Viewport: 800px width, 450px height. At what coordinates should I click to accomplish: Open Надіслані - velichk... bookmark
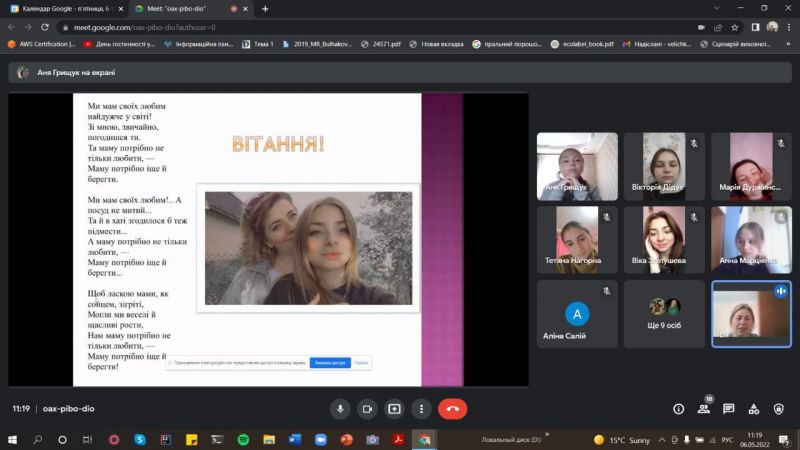pos(657,44)
